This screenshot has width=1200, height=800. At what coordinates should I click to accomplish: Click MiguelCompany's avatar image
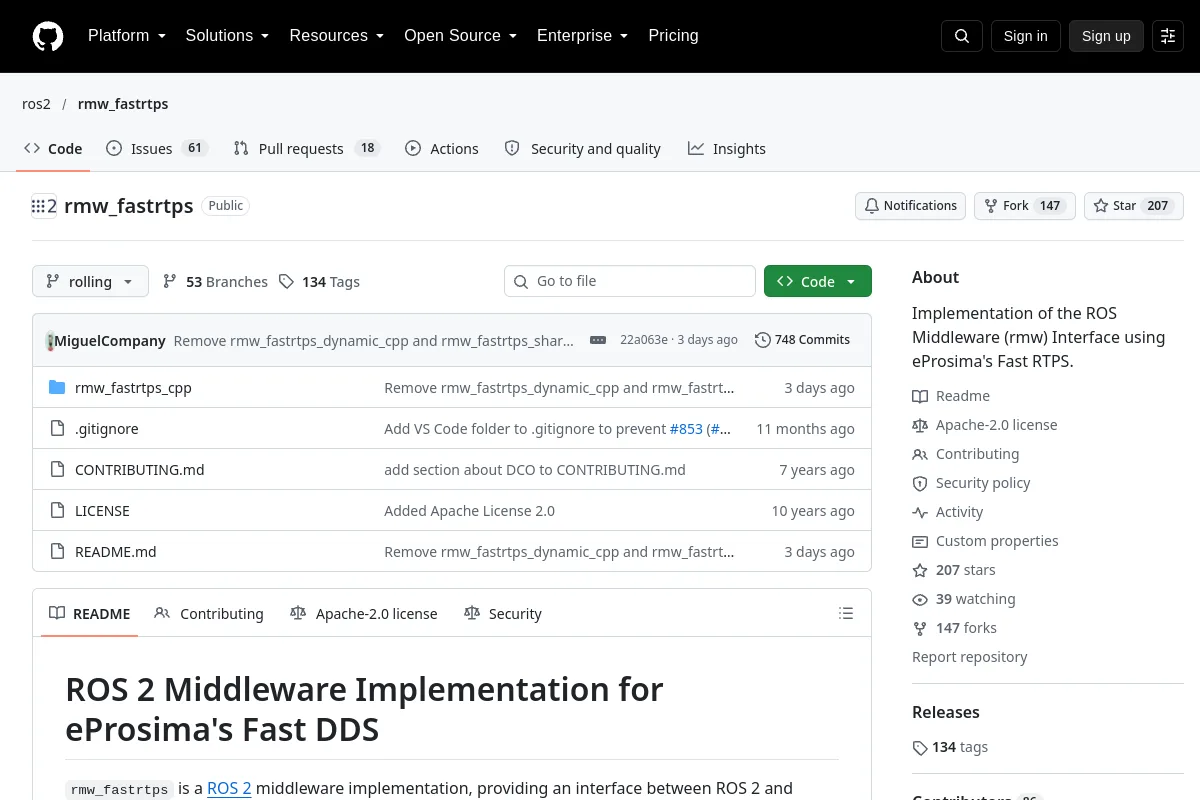click(x=50, y=341)
